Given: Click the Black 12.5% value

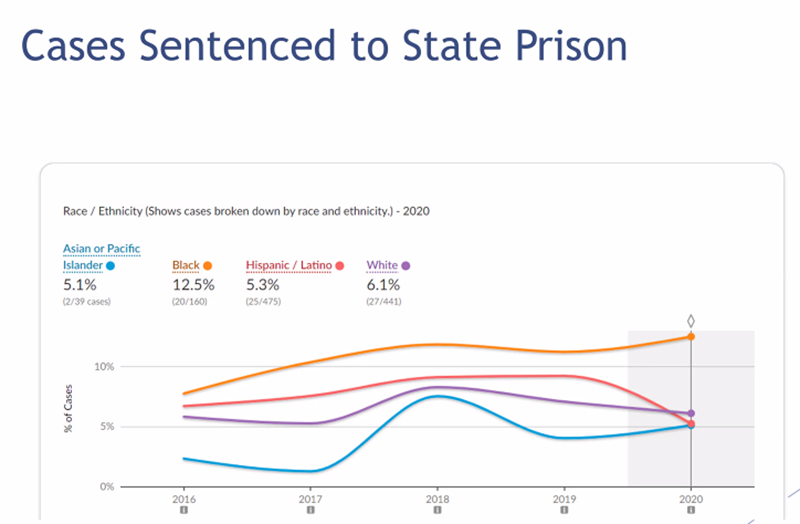Looking at the screenshot, I should [x=190, y=284].
